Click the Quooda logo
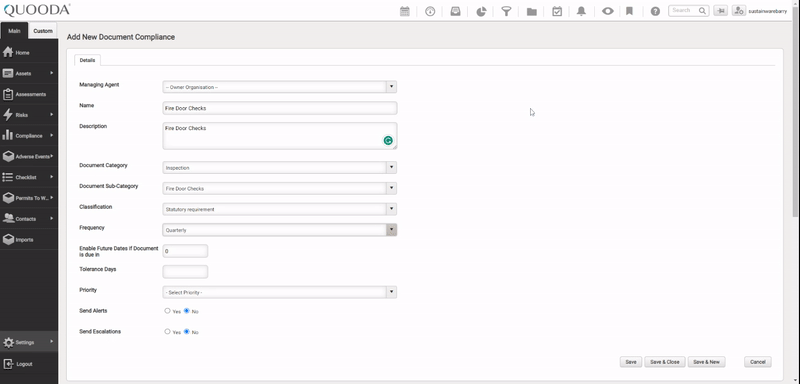Image resolution: width=800 pixels, height=384 pixels. (x=37, y=10)
